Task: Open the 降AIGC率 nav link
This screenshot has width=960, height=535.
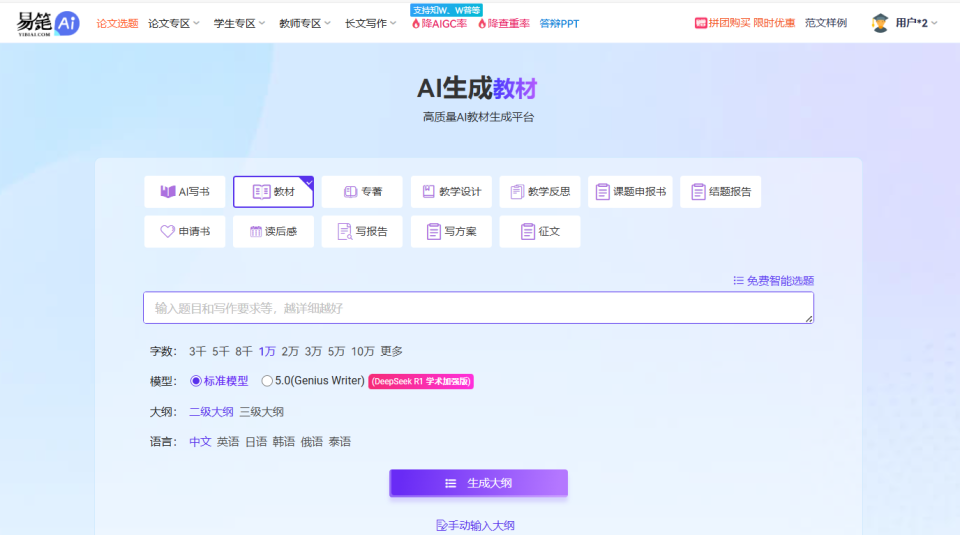Action: [440, 23]
